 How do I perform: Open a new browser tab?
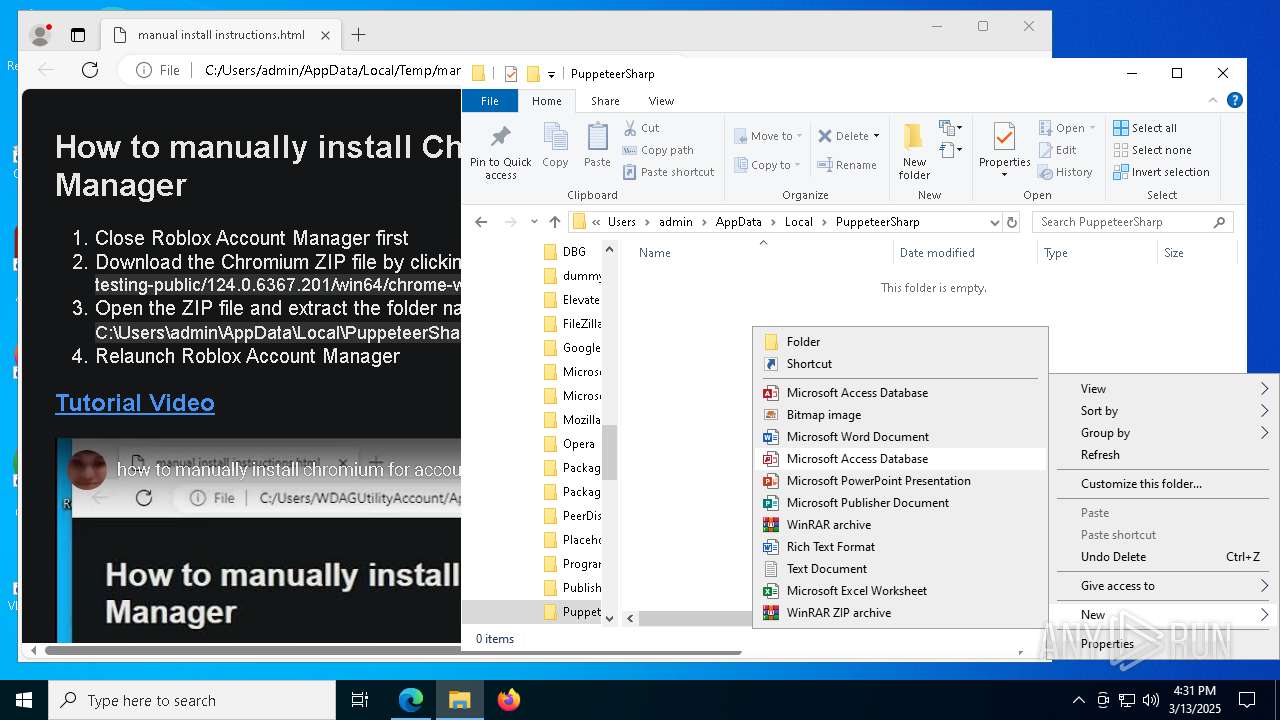[x=358, y=35]
